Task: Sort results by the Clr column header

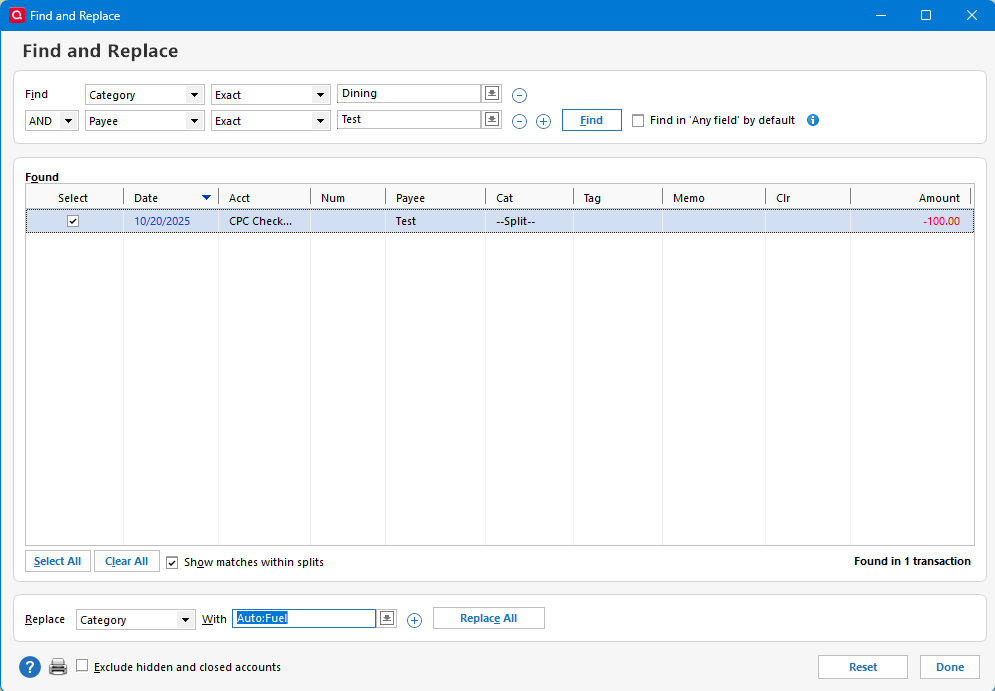Action: point(808,198)
